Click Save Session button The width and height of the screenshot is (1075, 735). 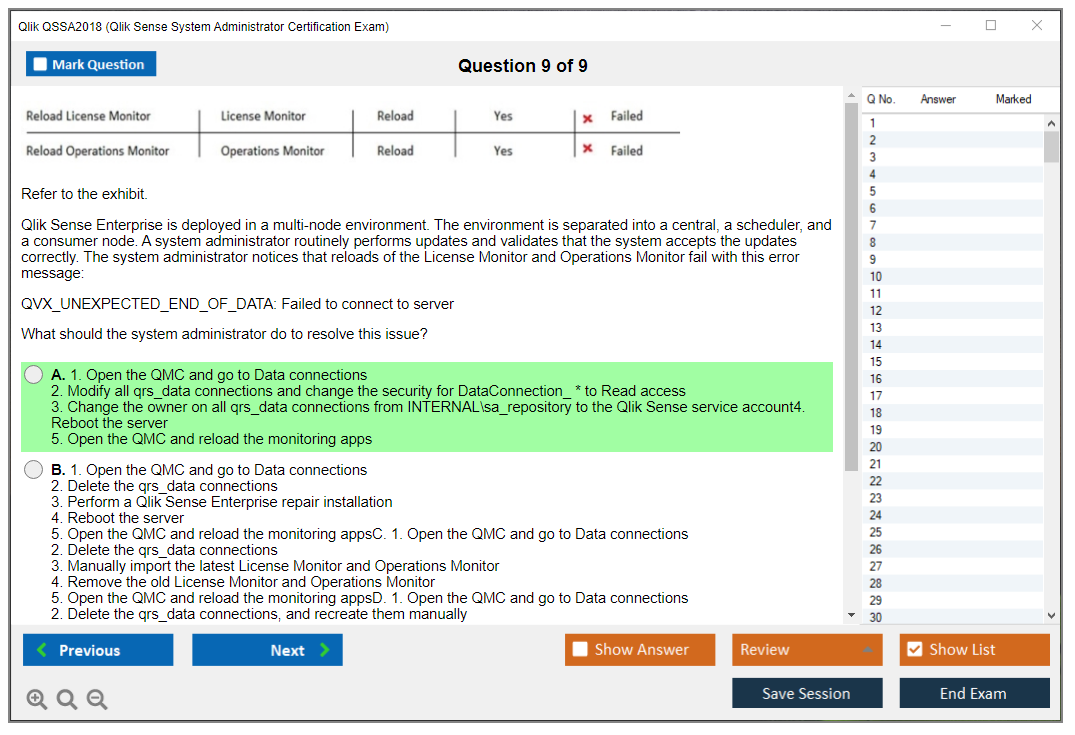(807, 693)
